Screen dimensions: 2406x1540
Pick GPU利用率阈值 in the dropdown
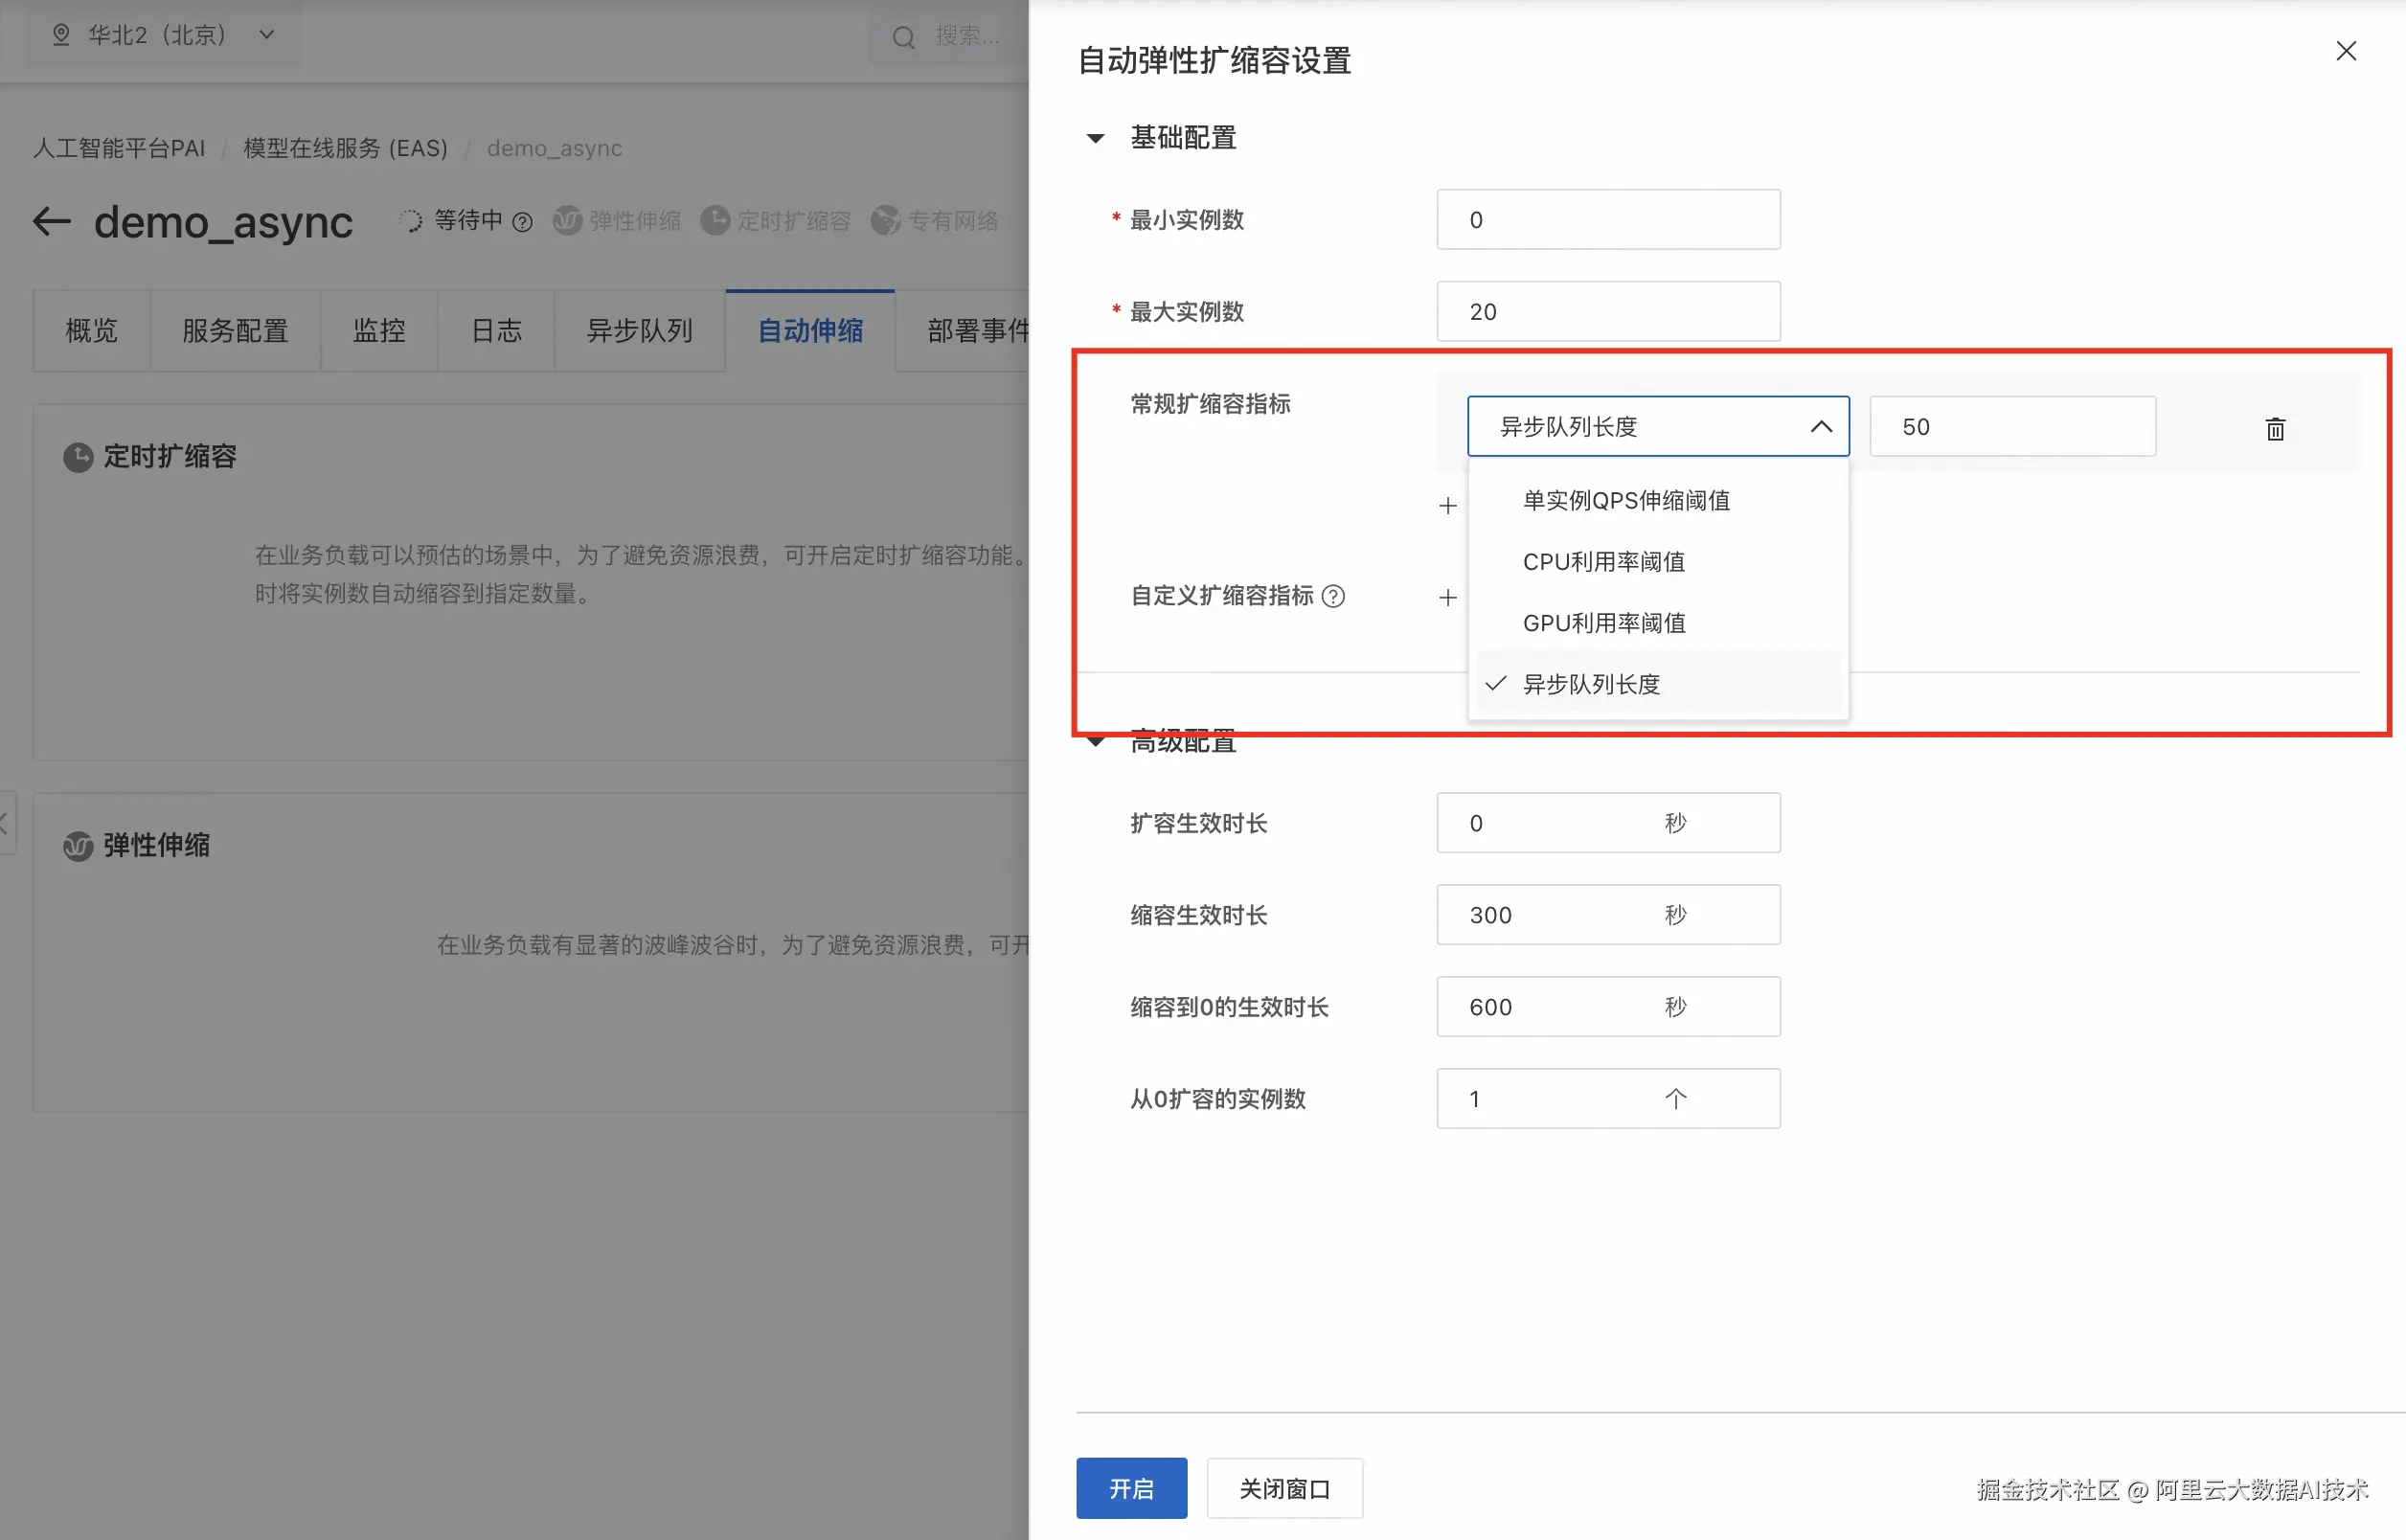click(1603, 623)
